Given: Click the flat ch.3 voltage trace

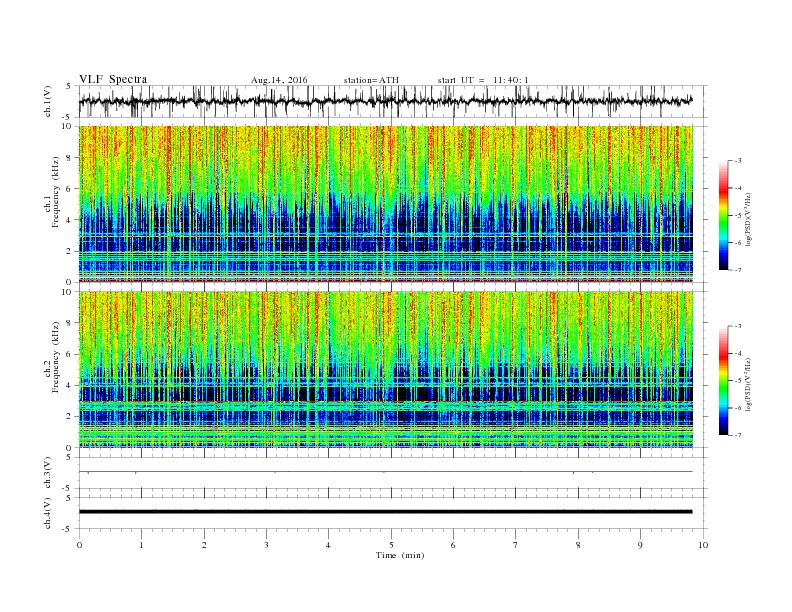Looking at the screenshot, I should tap(385, 472).
